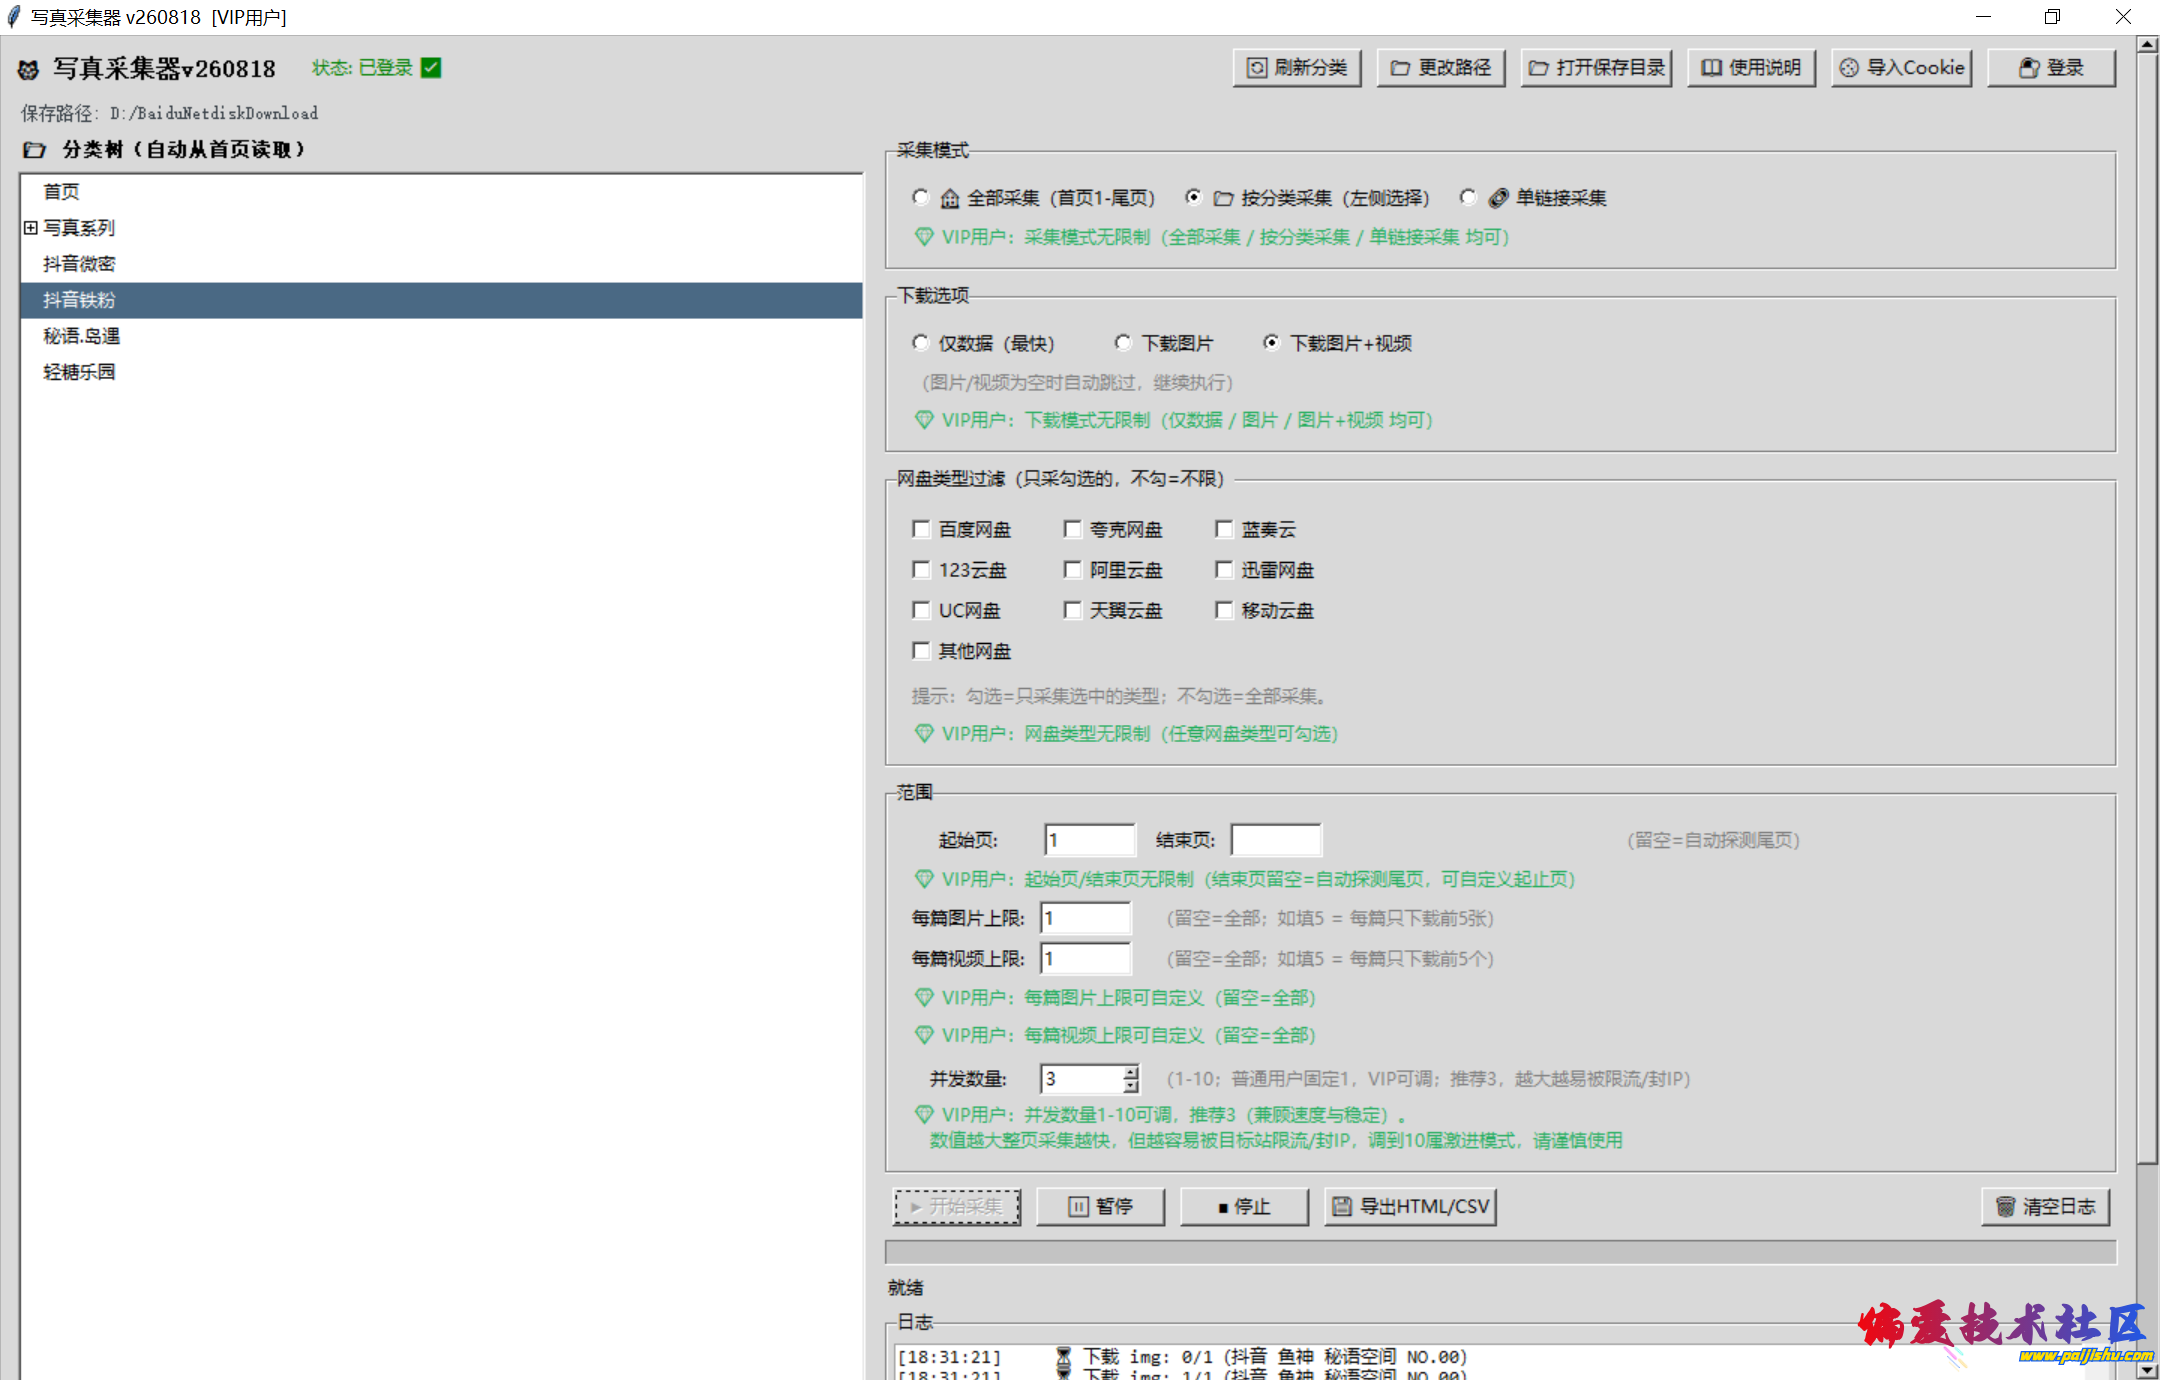Click the folder icon beside 按分类采集

click(1223, 198)
